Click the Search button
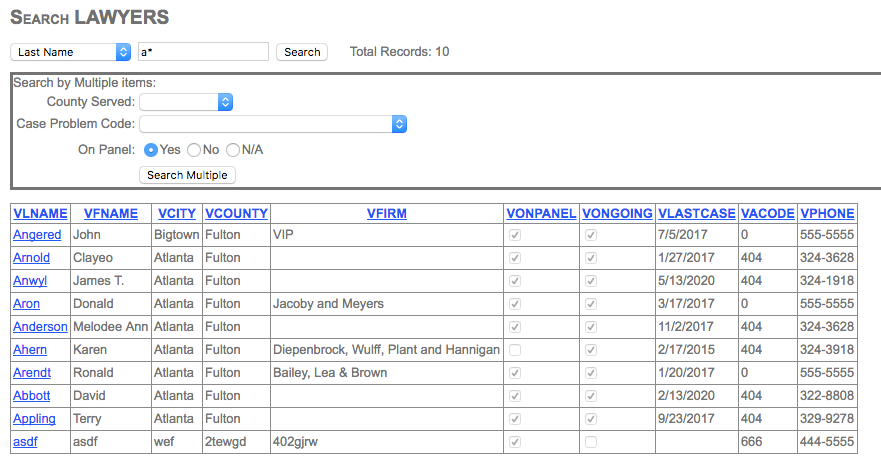This screenshot has height=460, width=881. tap(302, 52)
